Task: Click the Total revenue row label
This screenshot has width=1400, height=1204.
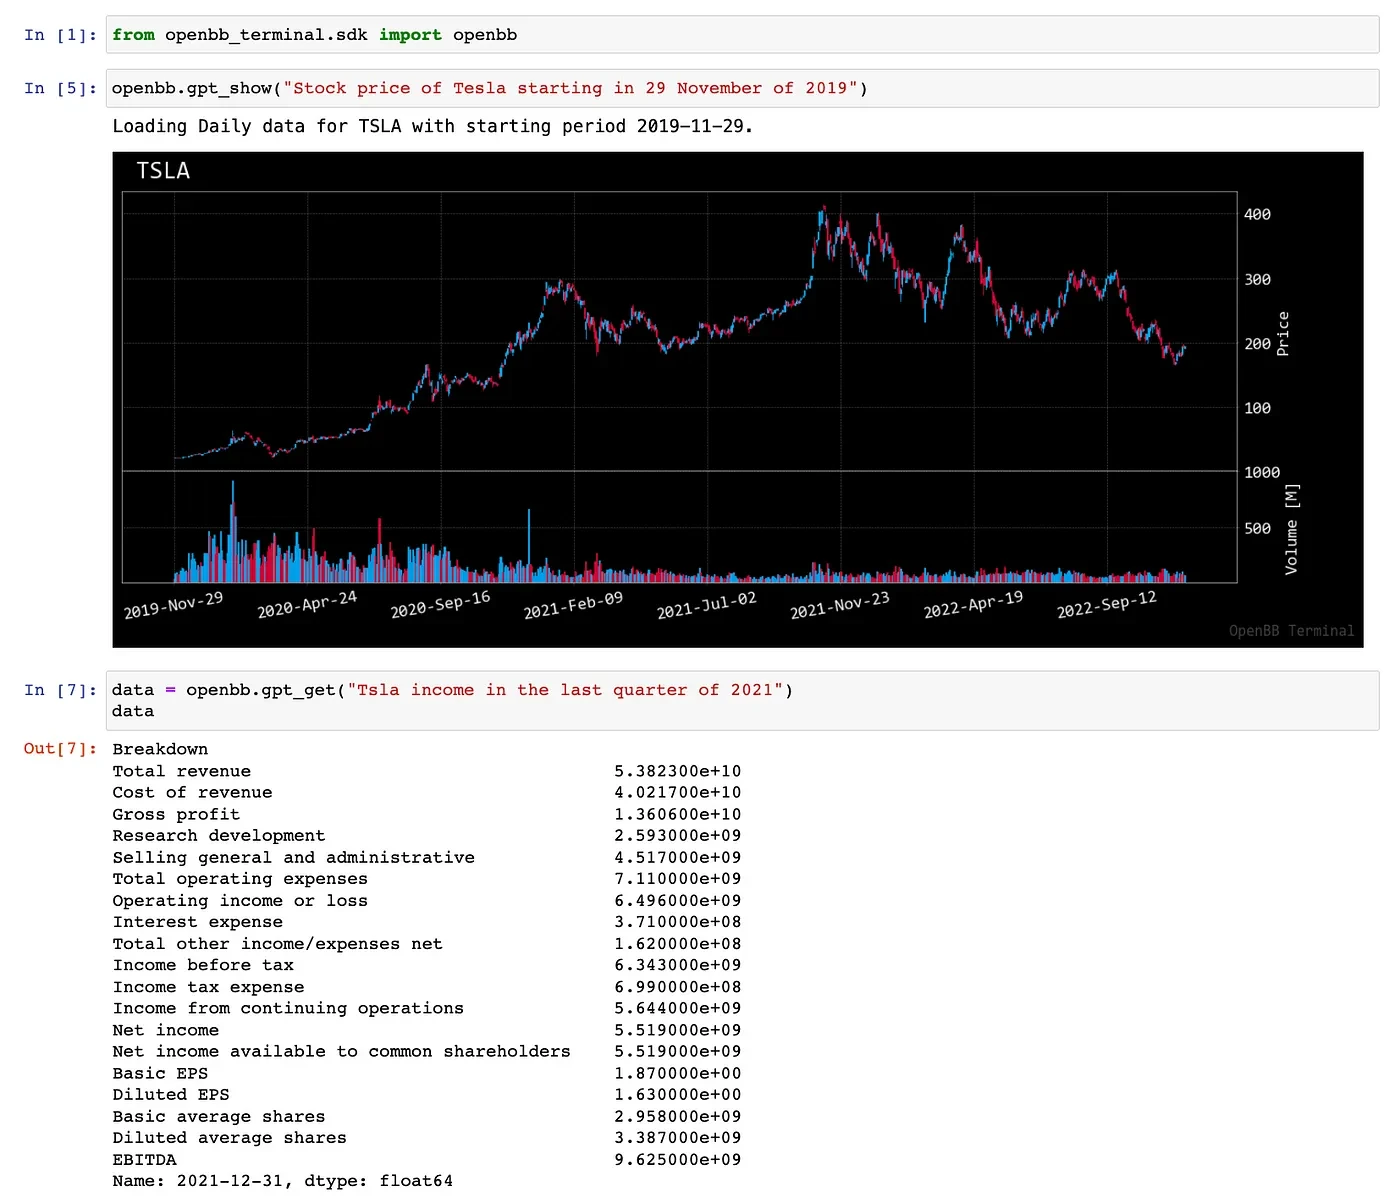Action: [x=182, y=771]
